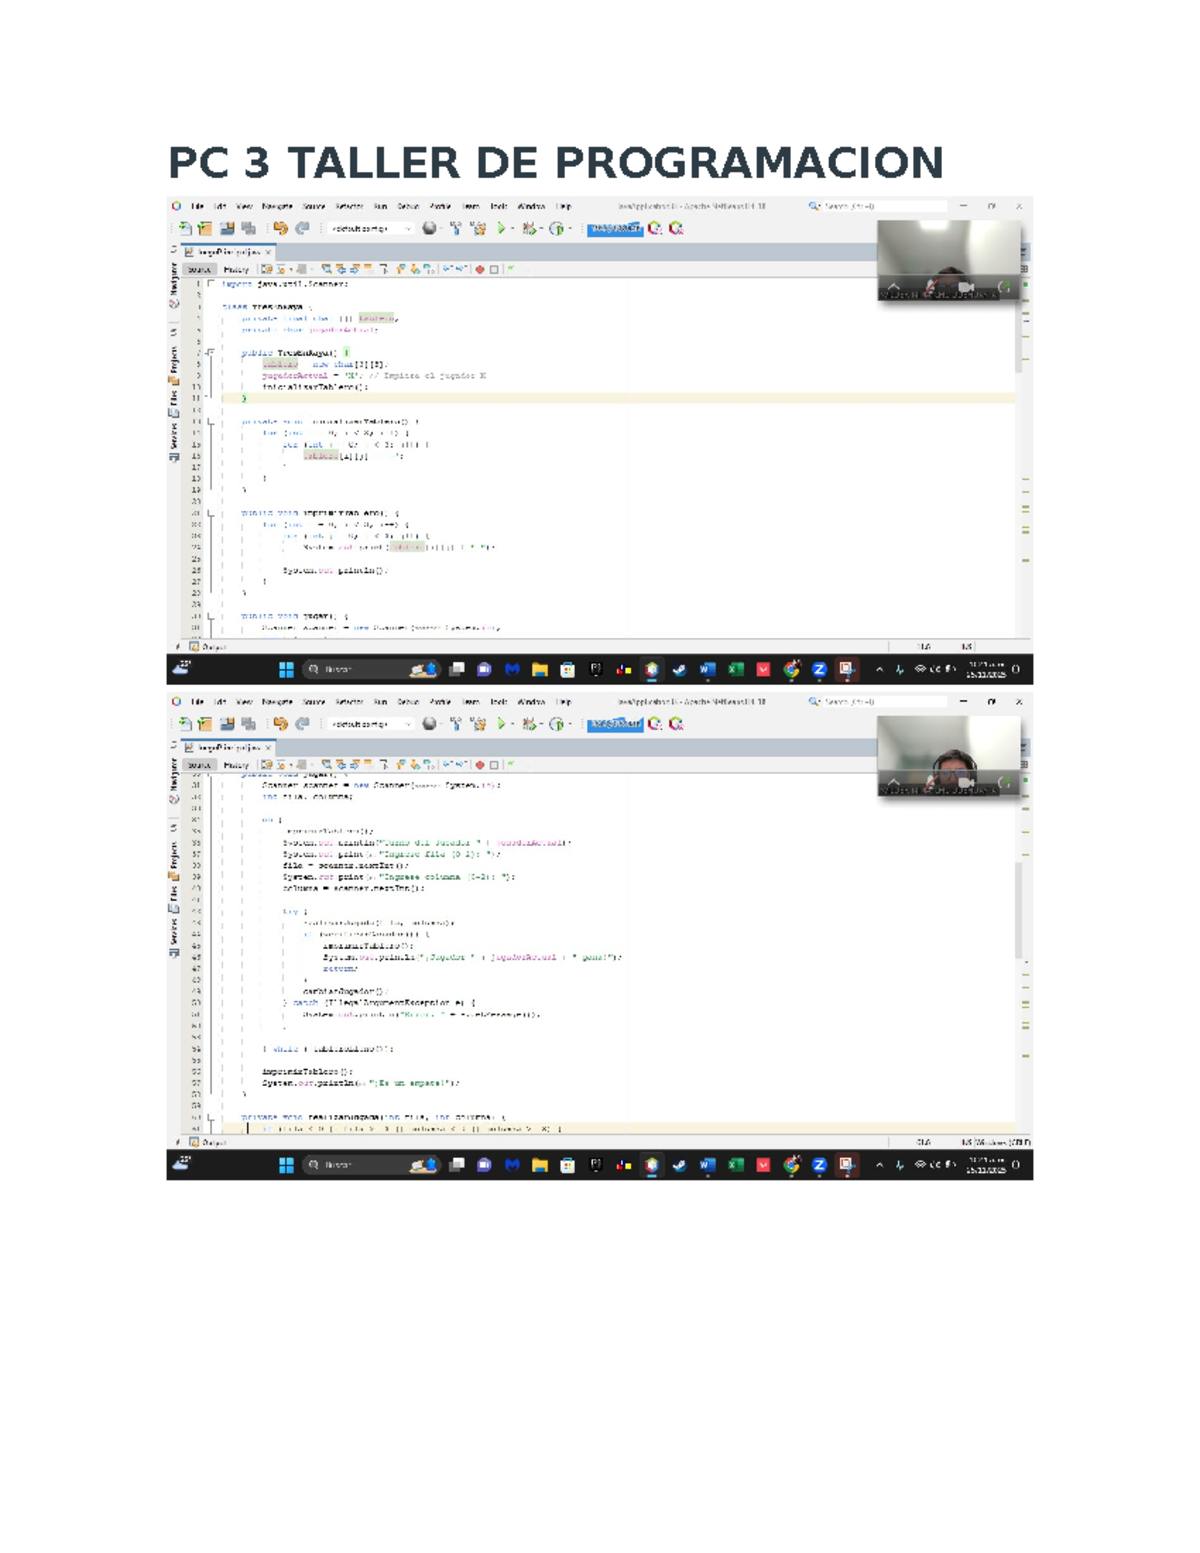
Task: Click Redo arrow in upper screenshot toolbar
Action: coord(302,229)
